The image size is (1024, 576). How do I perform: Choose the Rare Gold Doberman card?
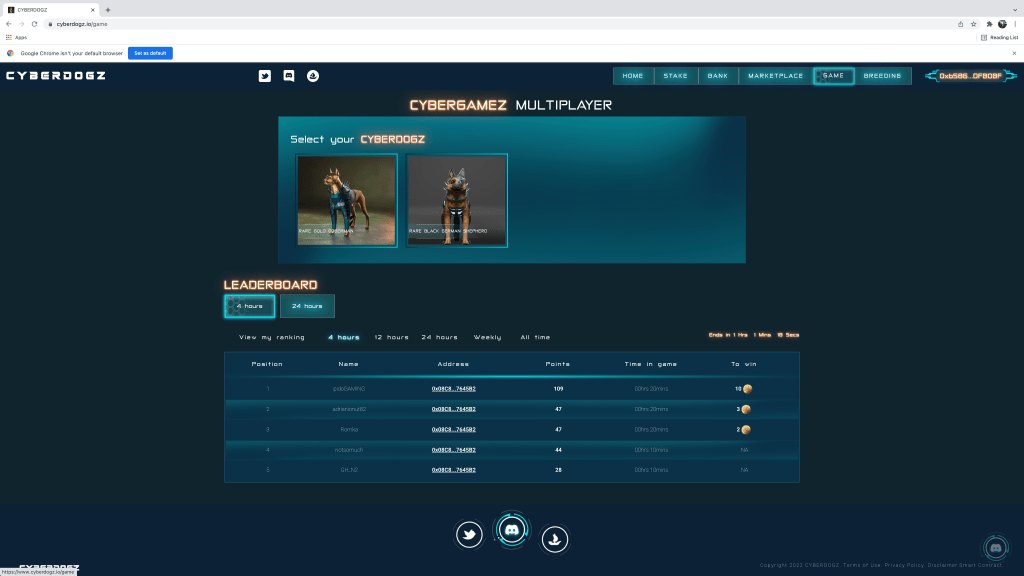[x=347, y=200]
